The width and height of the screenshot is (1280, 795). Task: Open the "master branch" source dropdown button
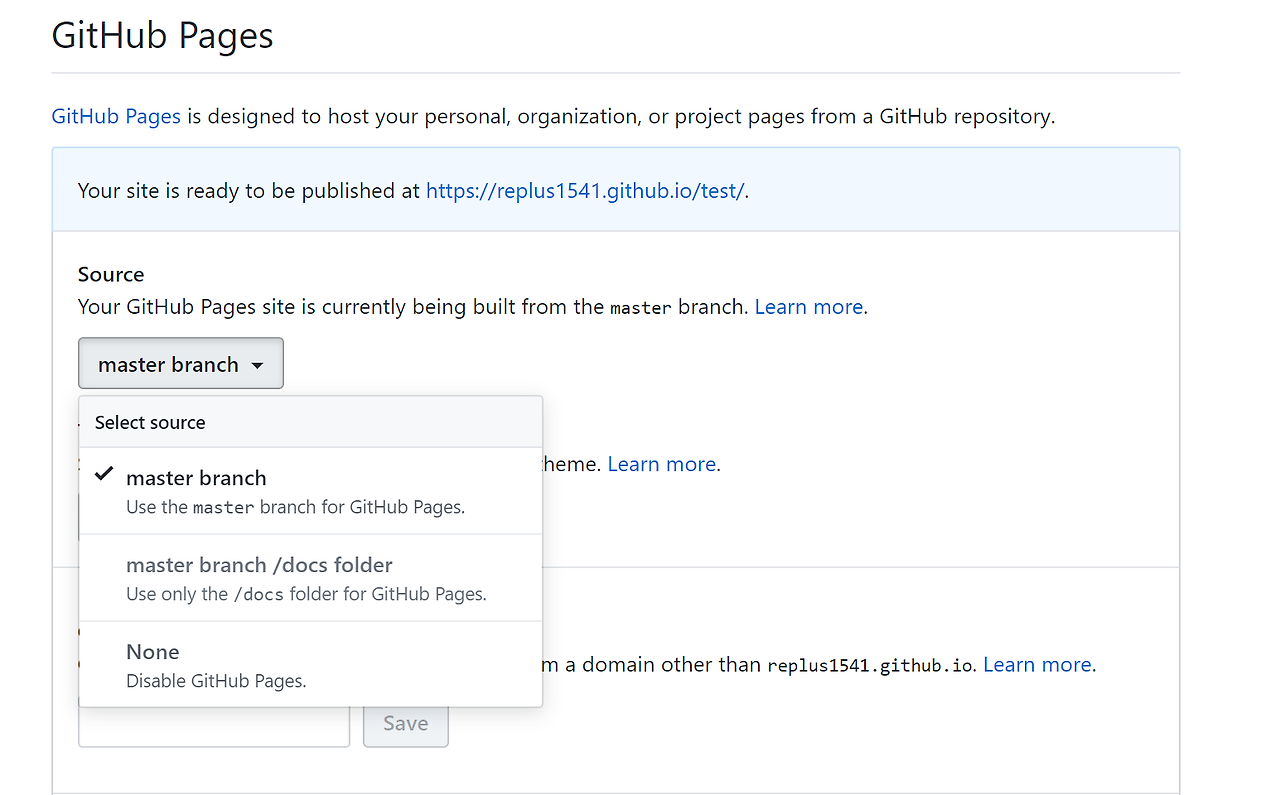pos(180,364)
